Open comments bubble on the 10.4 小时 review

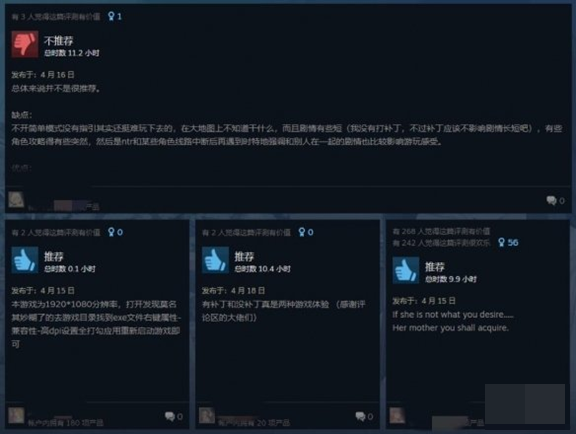tap(360, 416)
